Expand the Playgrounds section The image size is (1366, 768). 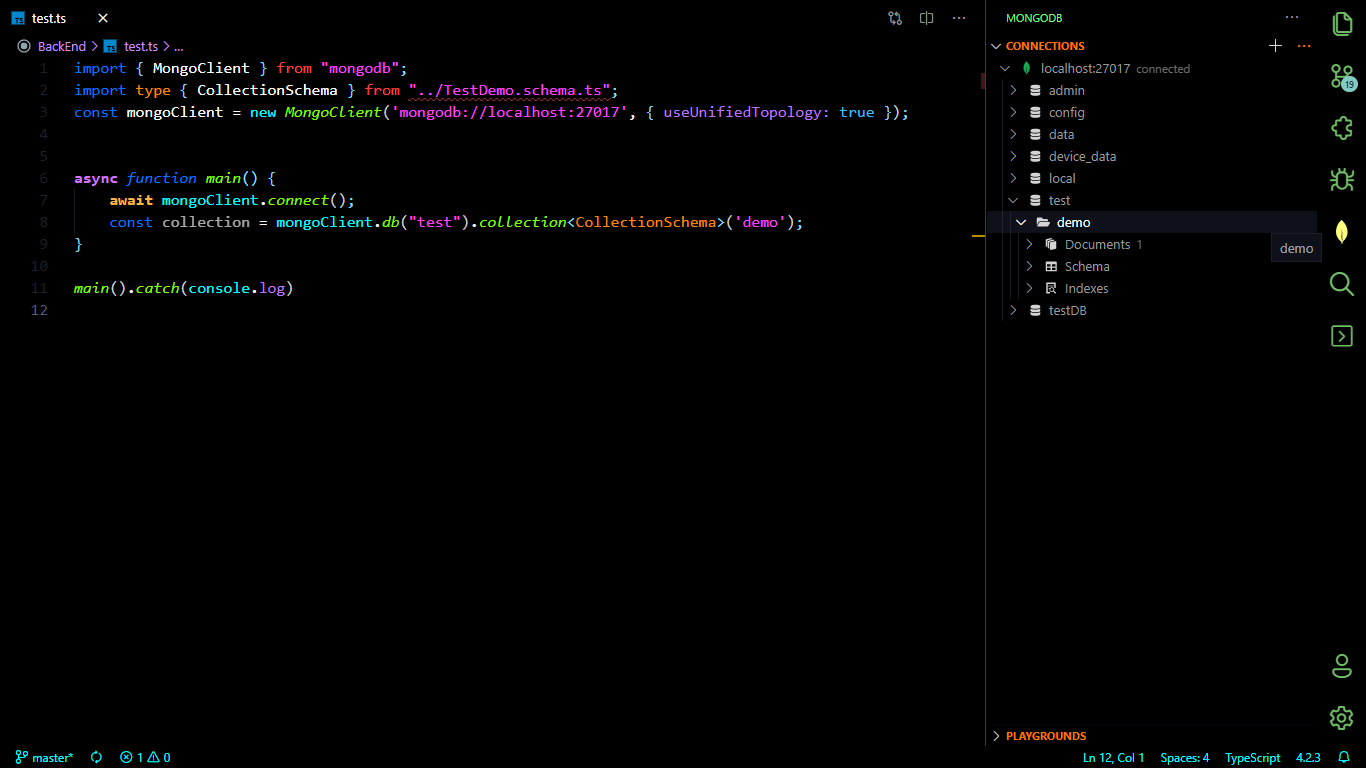tap(996, 736)
